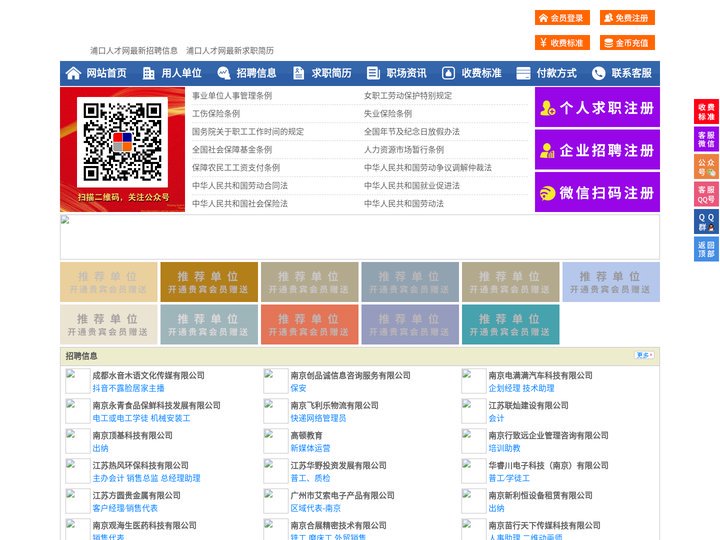Click logo thumbnail beside 高顿教育
720x540 pixels.
tap(276, 441)
